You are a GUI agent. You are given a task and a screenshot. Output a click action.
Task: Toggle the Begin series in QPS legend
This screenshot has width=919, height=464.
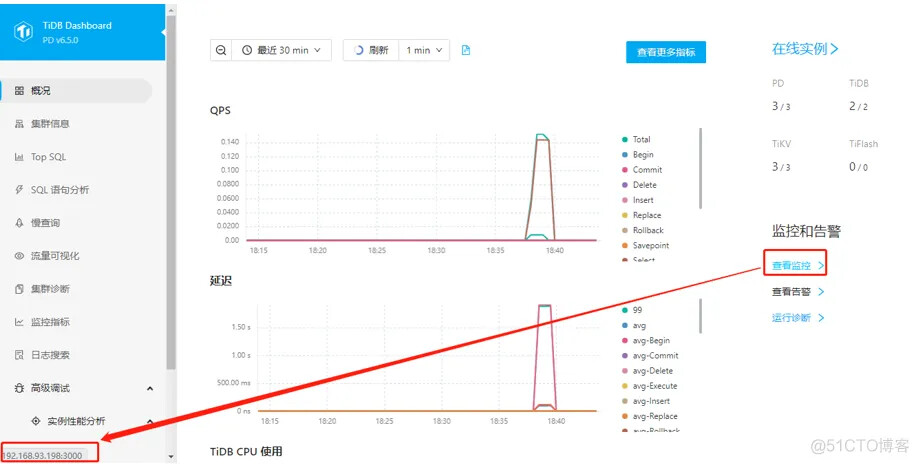[638, 155]
